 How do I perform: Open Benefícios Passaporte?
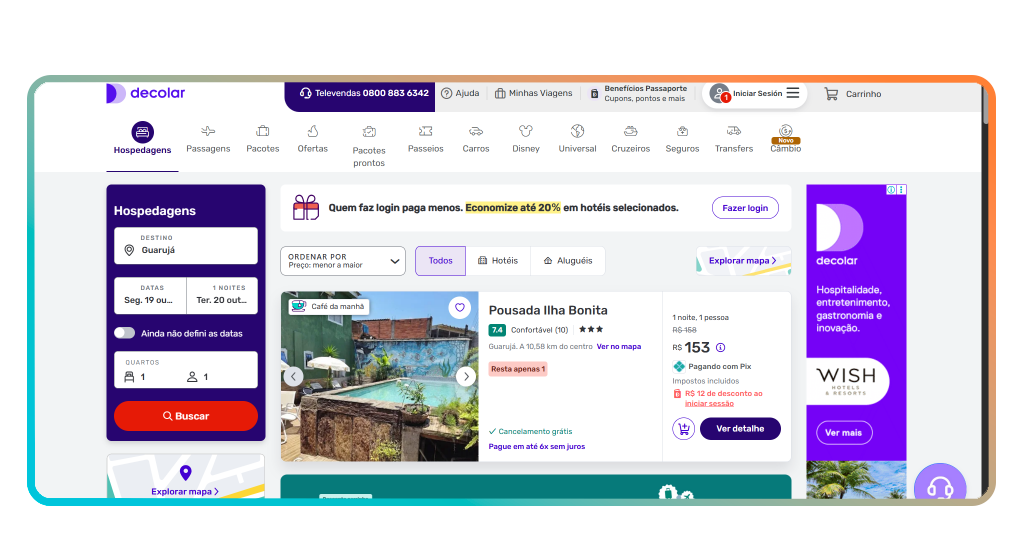638,93
